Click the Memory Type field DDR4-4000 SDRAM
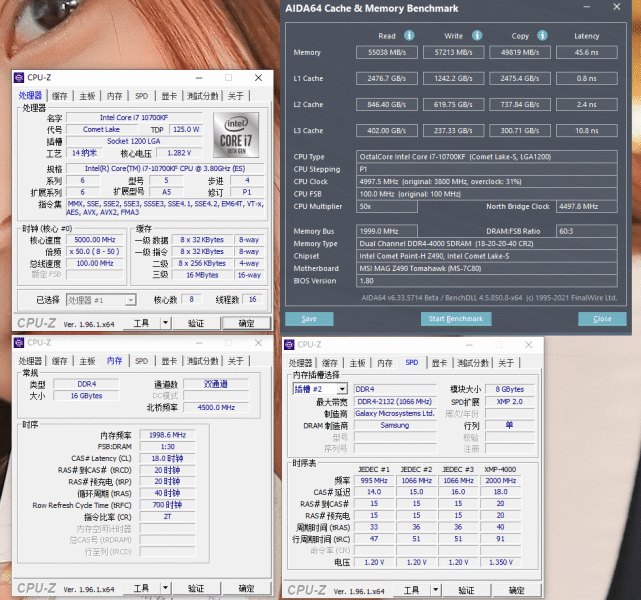Image resolution: width=641 pixels, height=600 pixels. pos(486,244)
